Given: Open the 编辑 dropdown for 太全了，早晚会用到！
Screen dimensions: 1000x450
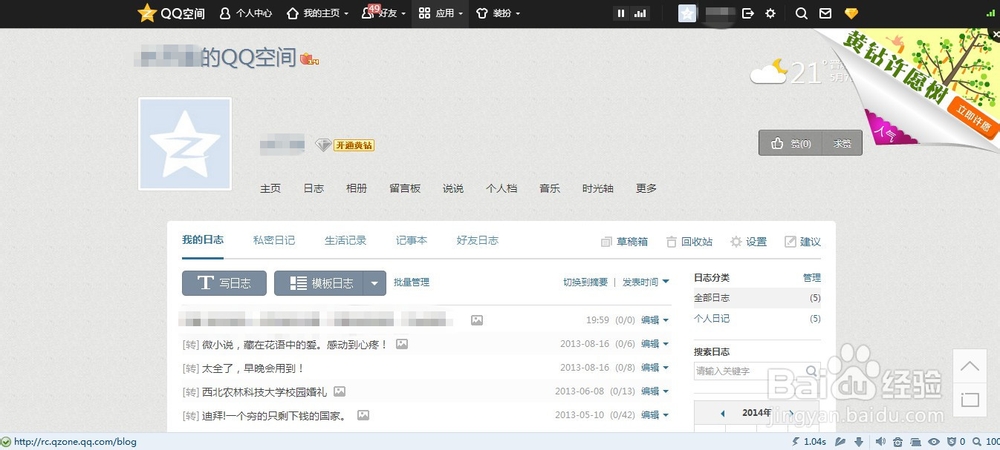Looking at the screenshot, I should tap(654, 368).
